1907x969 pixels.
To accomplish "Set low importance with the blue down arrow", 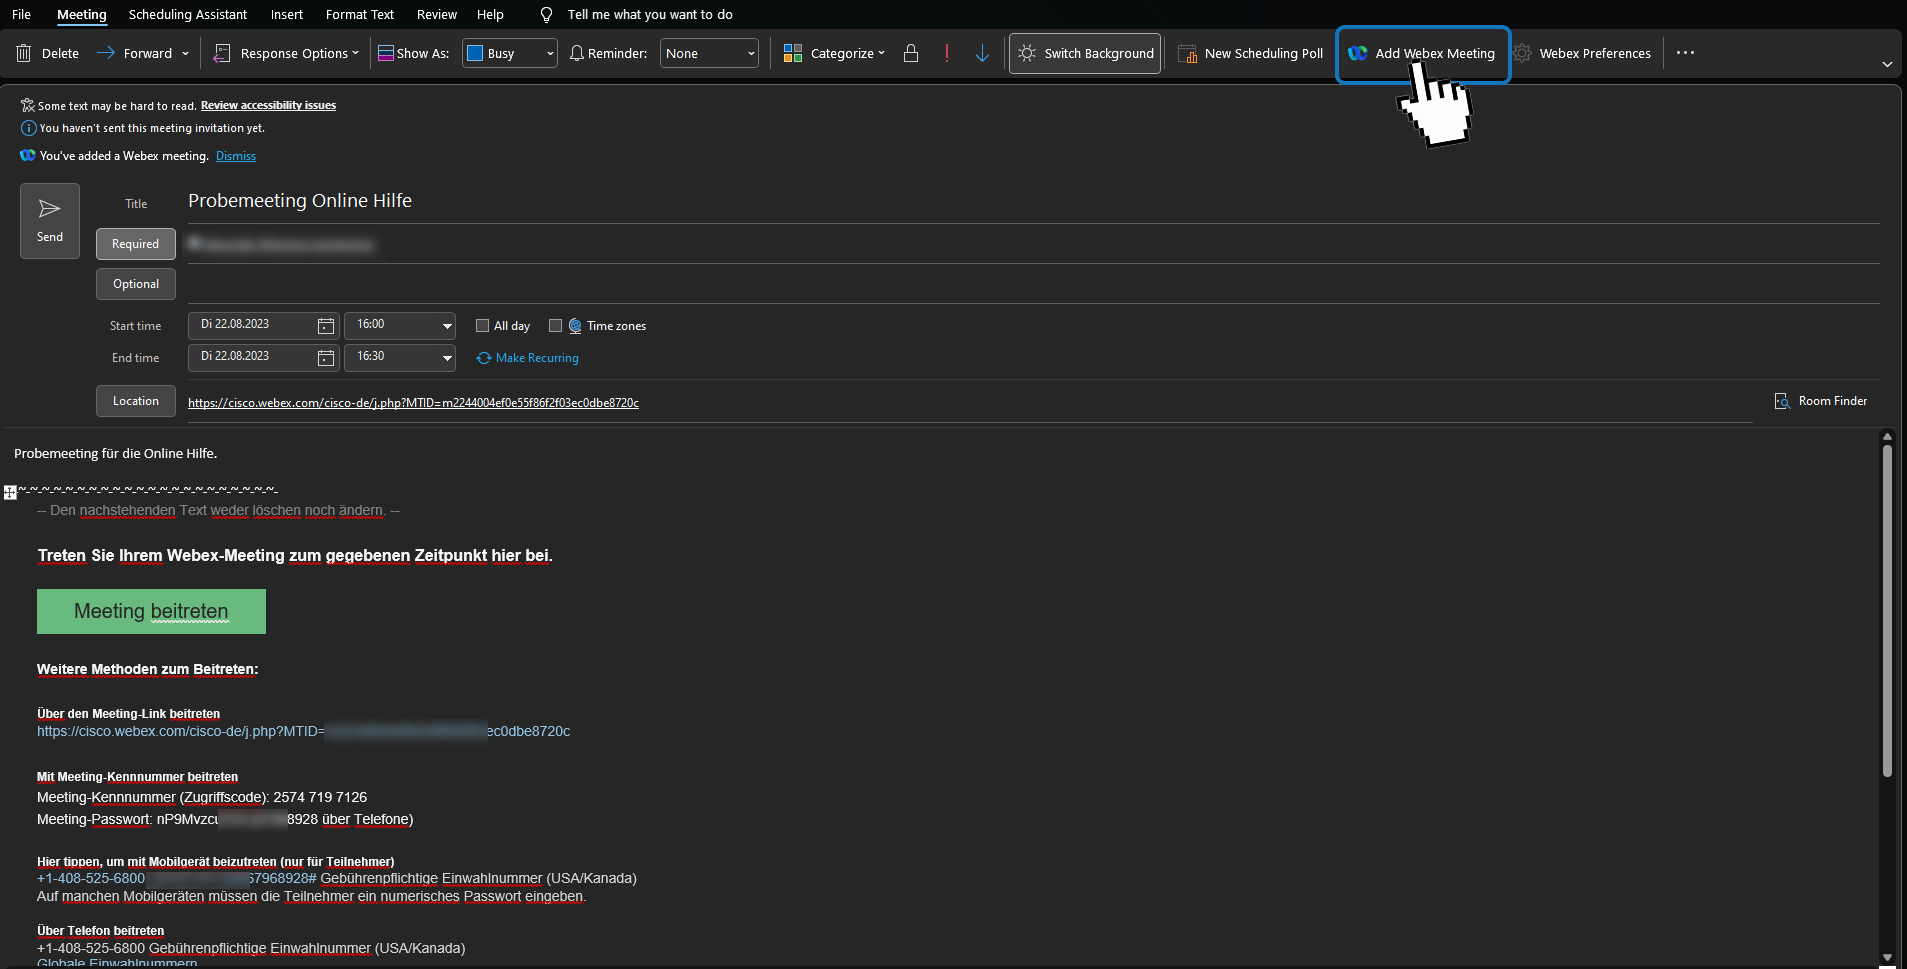I will [x=982, y=54].
